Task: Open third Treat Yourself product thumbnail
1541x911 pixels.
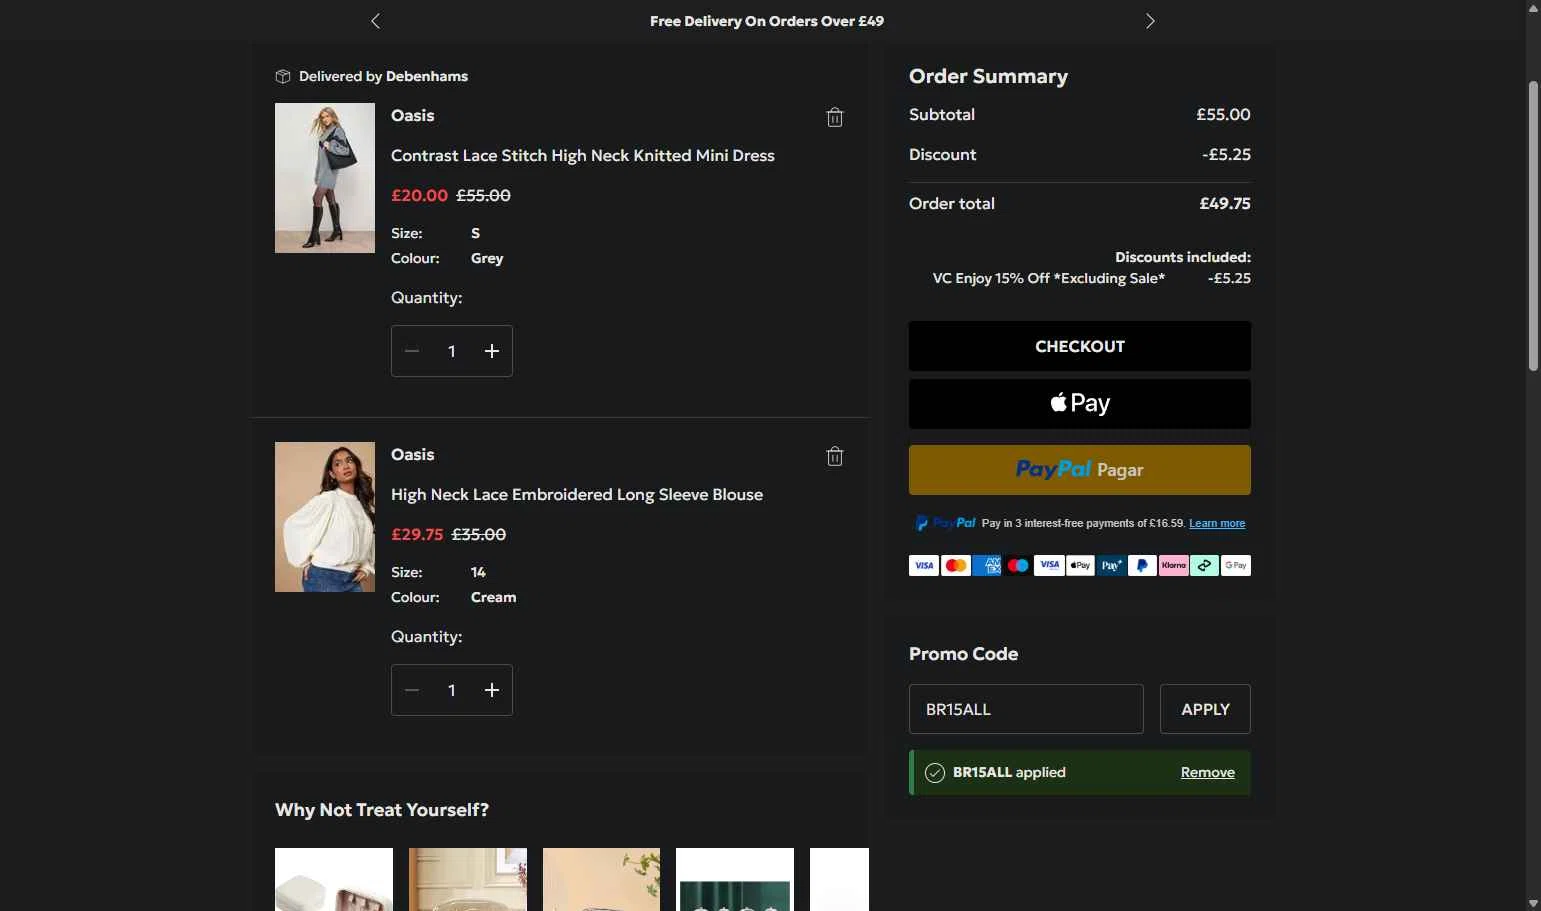Action: click(601, 879)
